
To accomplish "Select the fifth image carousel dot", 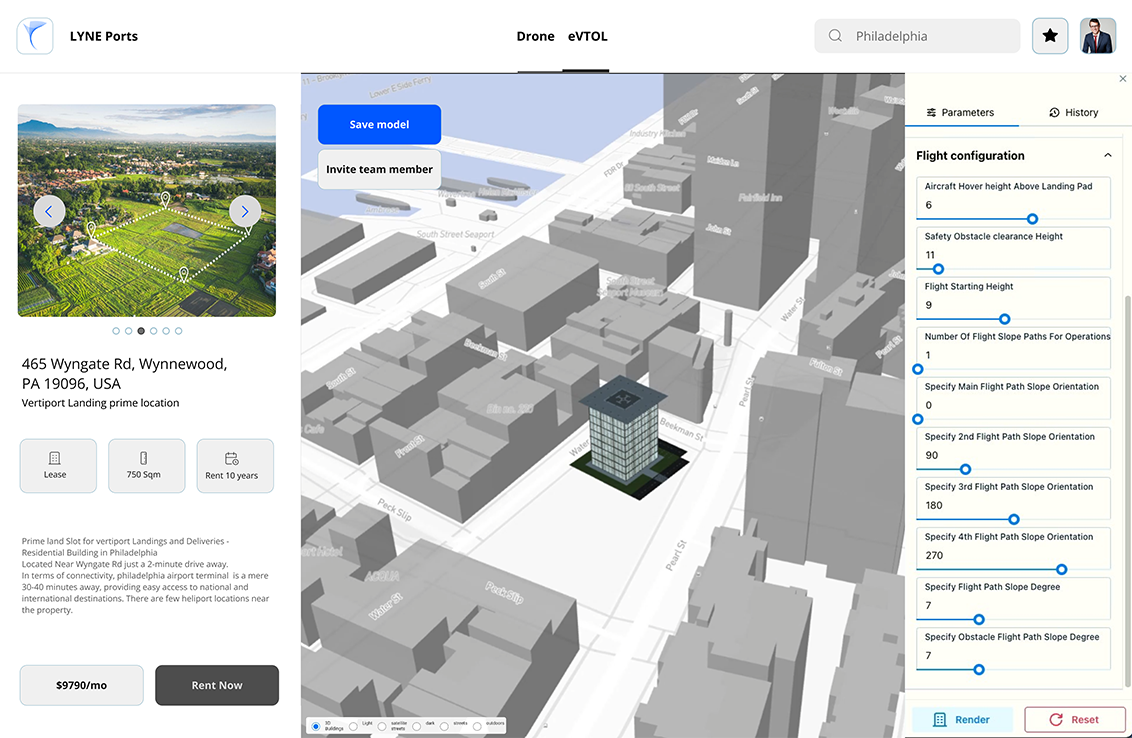I will 166,331.
